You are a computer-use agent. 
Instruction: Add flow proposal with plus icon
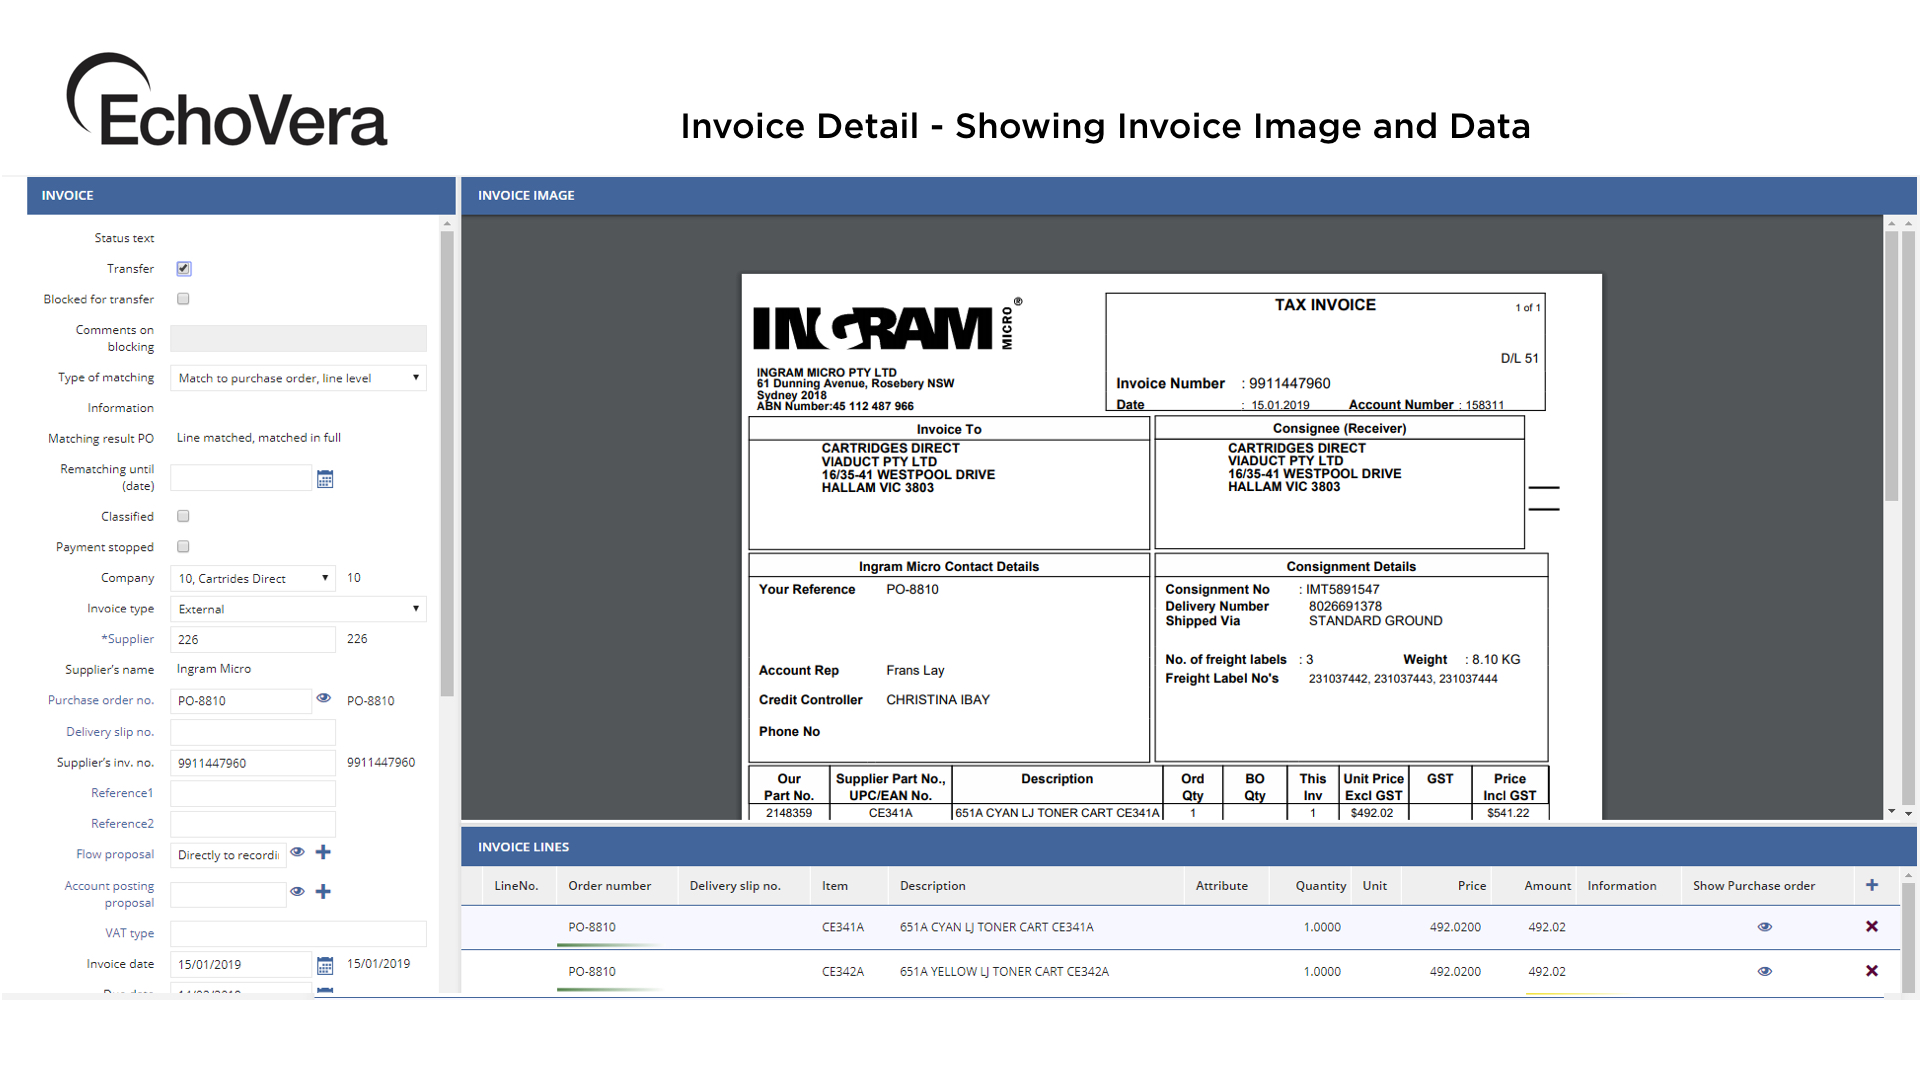click(323, 852)
